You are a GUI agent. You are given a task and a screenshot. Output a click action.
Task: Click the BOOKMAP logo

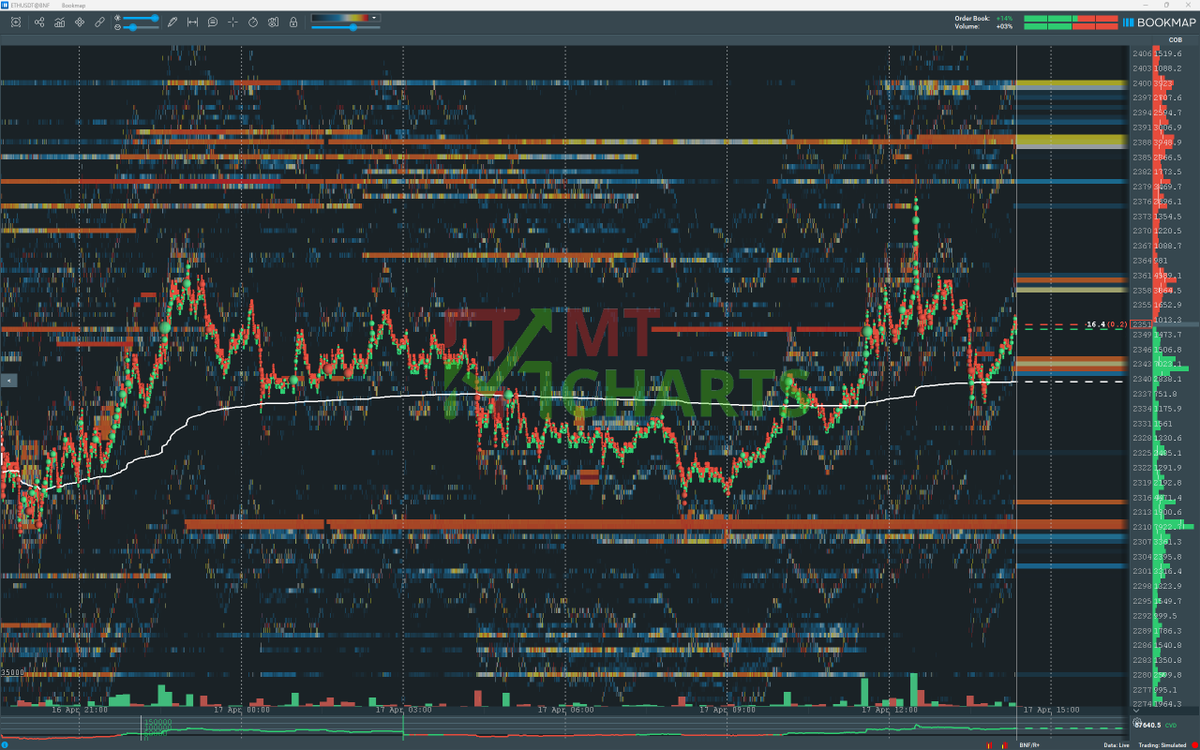(1157, 21)
